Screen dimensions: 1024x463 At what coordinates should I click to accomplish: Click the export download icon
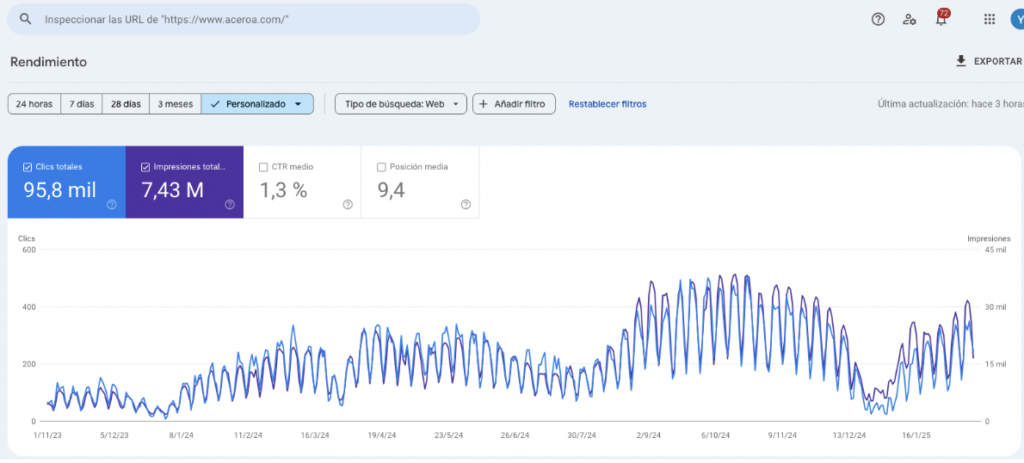[961, 61]
